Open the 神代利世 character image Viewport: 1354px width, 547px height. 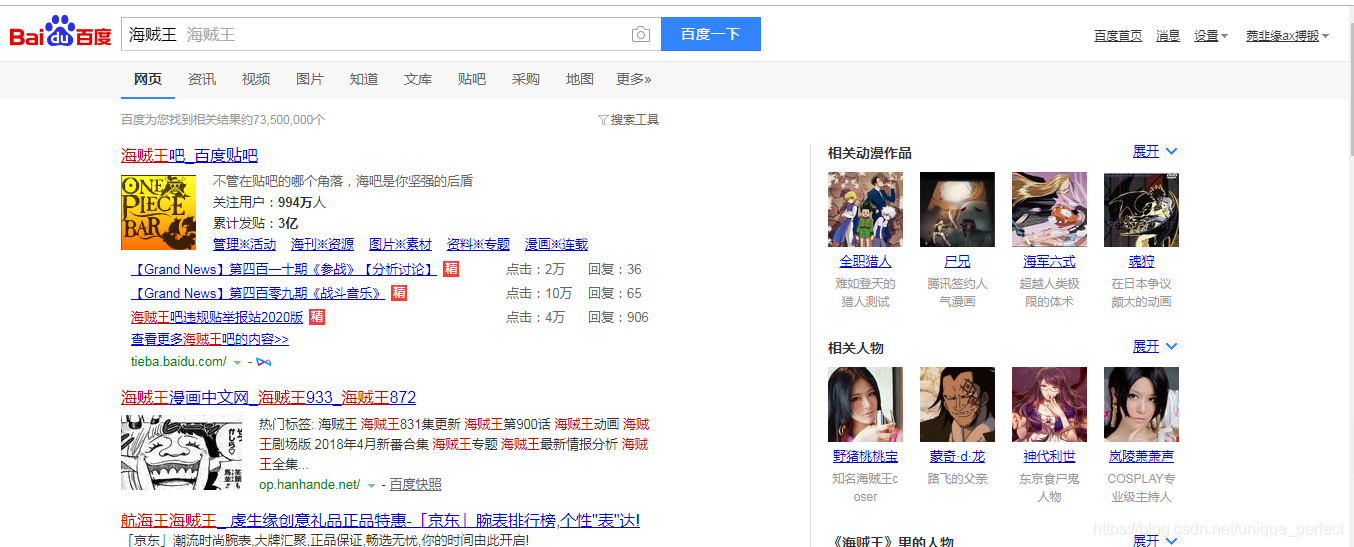[1049, 404]
